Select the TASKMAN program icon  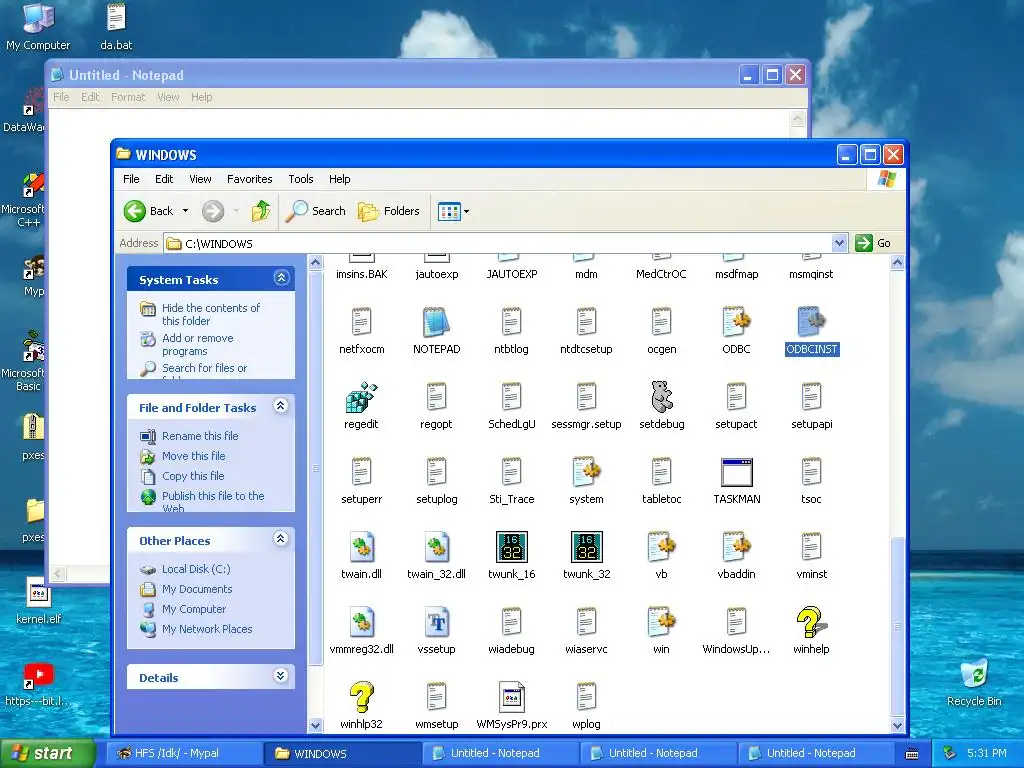(737, 472)
